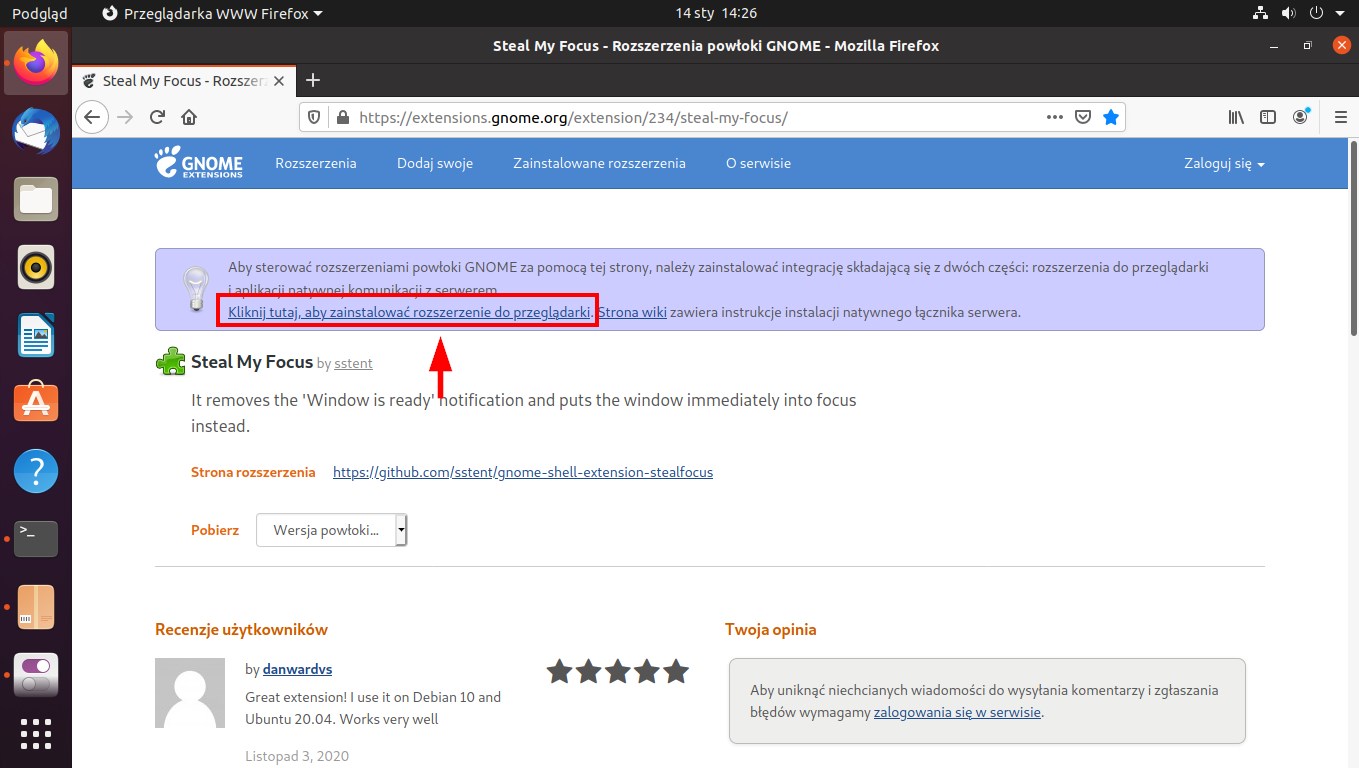
Task: Click the page vertical scrollbar
Action: pyautogui.click(x=1353, y=238)
